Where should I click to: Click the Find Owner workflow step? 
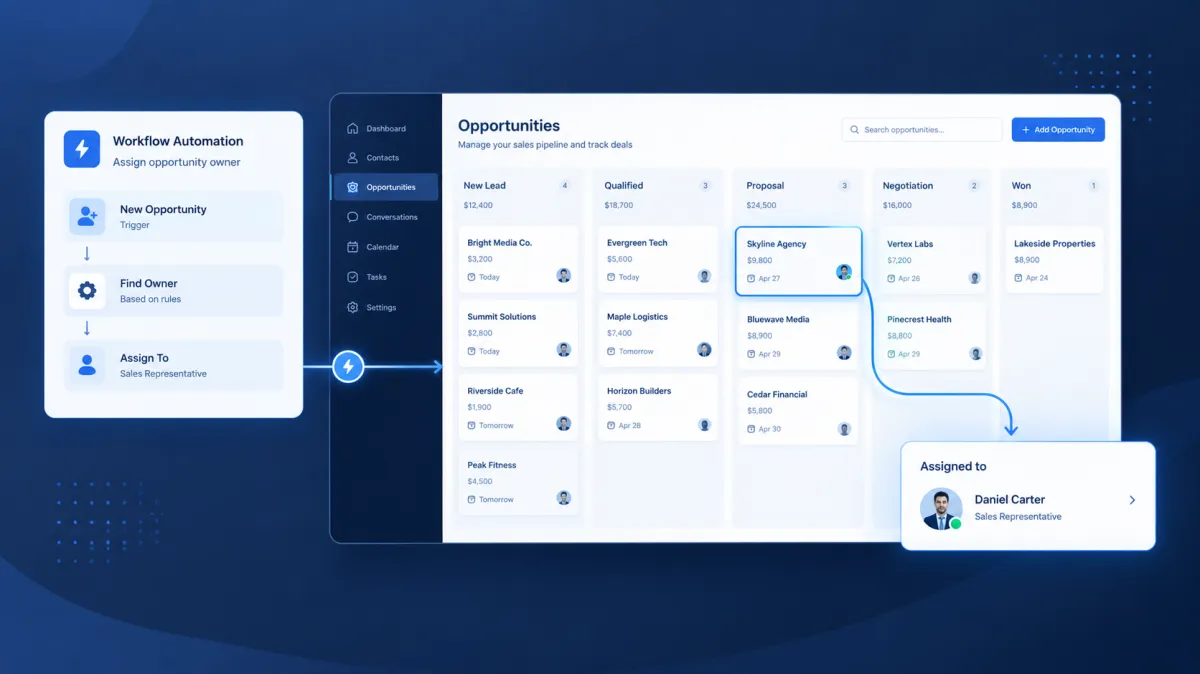point(174,291)
